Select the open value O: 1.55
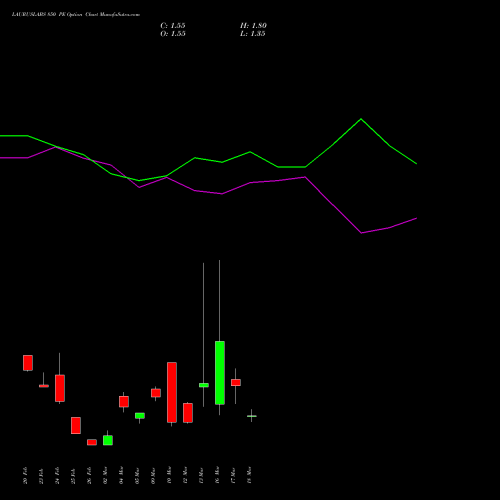 click(173, 34)
